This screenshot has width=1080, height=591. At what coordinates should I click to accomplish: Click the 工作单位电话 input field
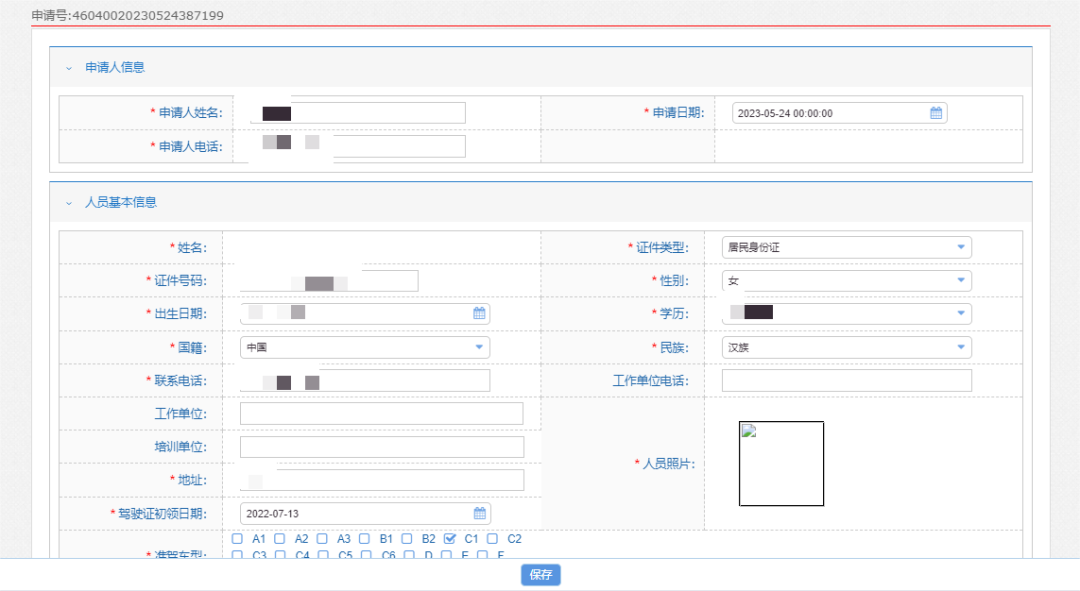pyautogui.click(x=846, y=380)
